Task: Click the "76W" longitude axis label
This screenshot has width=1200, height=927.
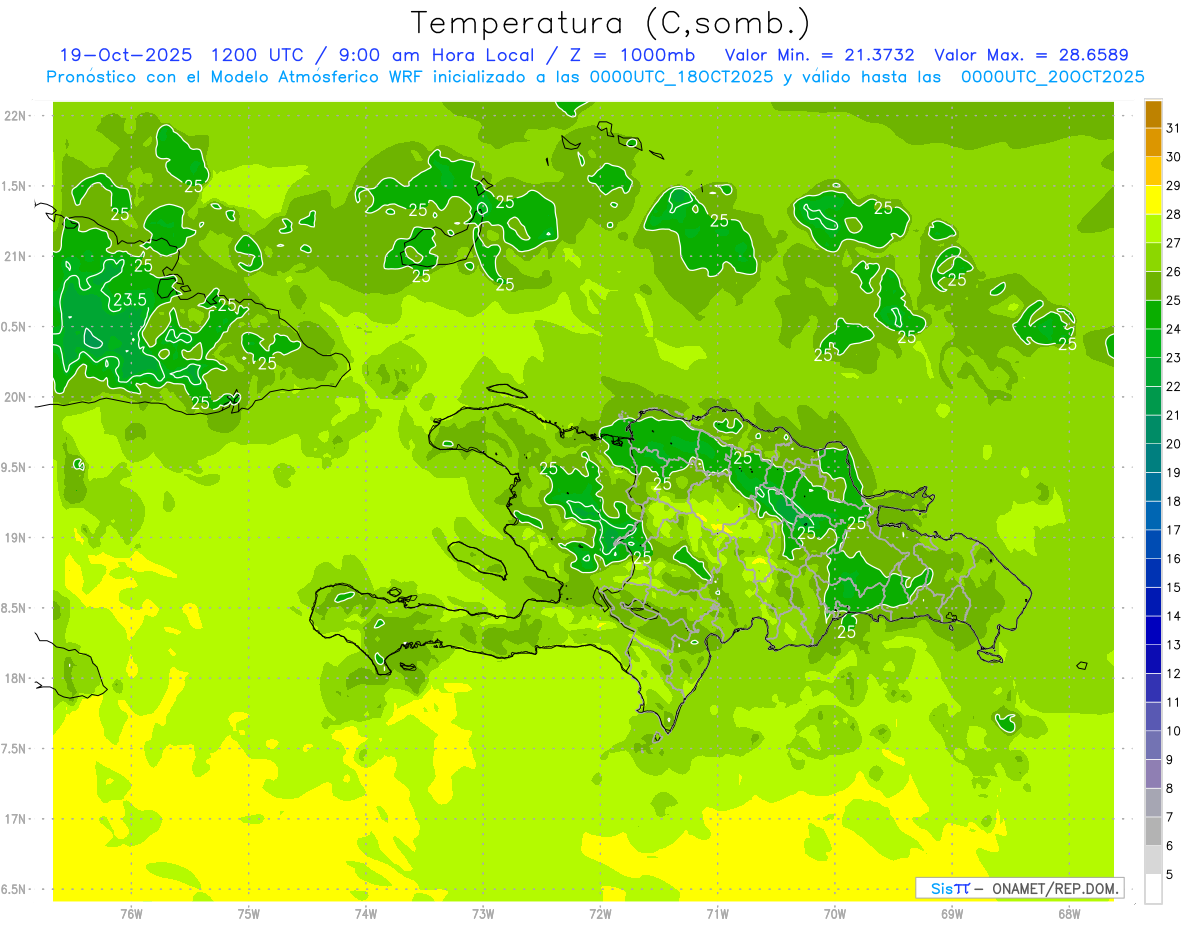Action: [x=131, y=914]
